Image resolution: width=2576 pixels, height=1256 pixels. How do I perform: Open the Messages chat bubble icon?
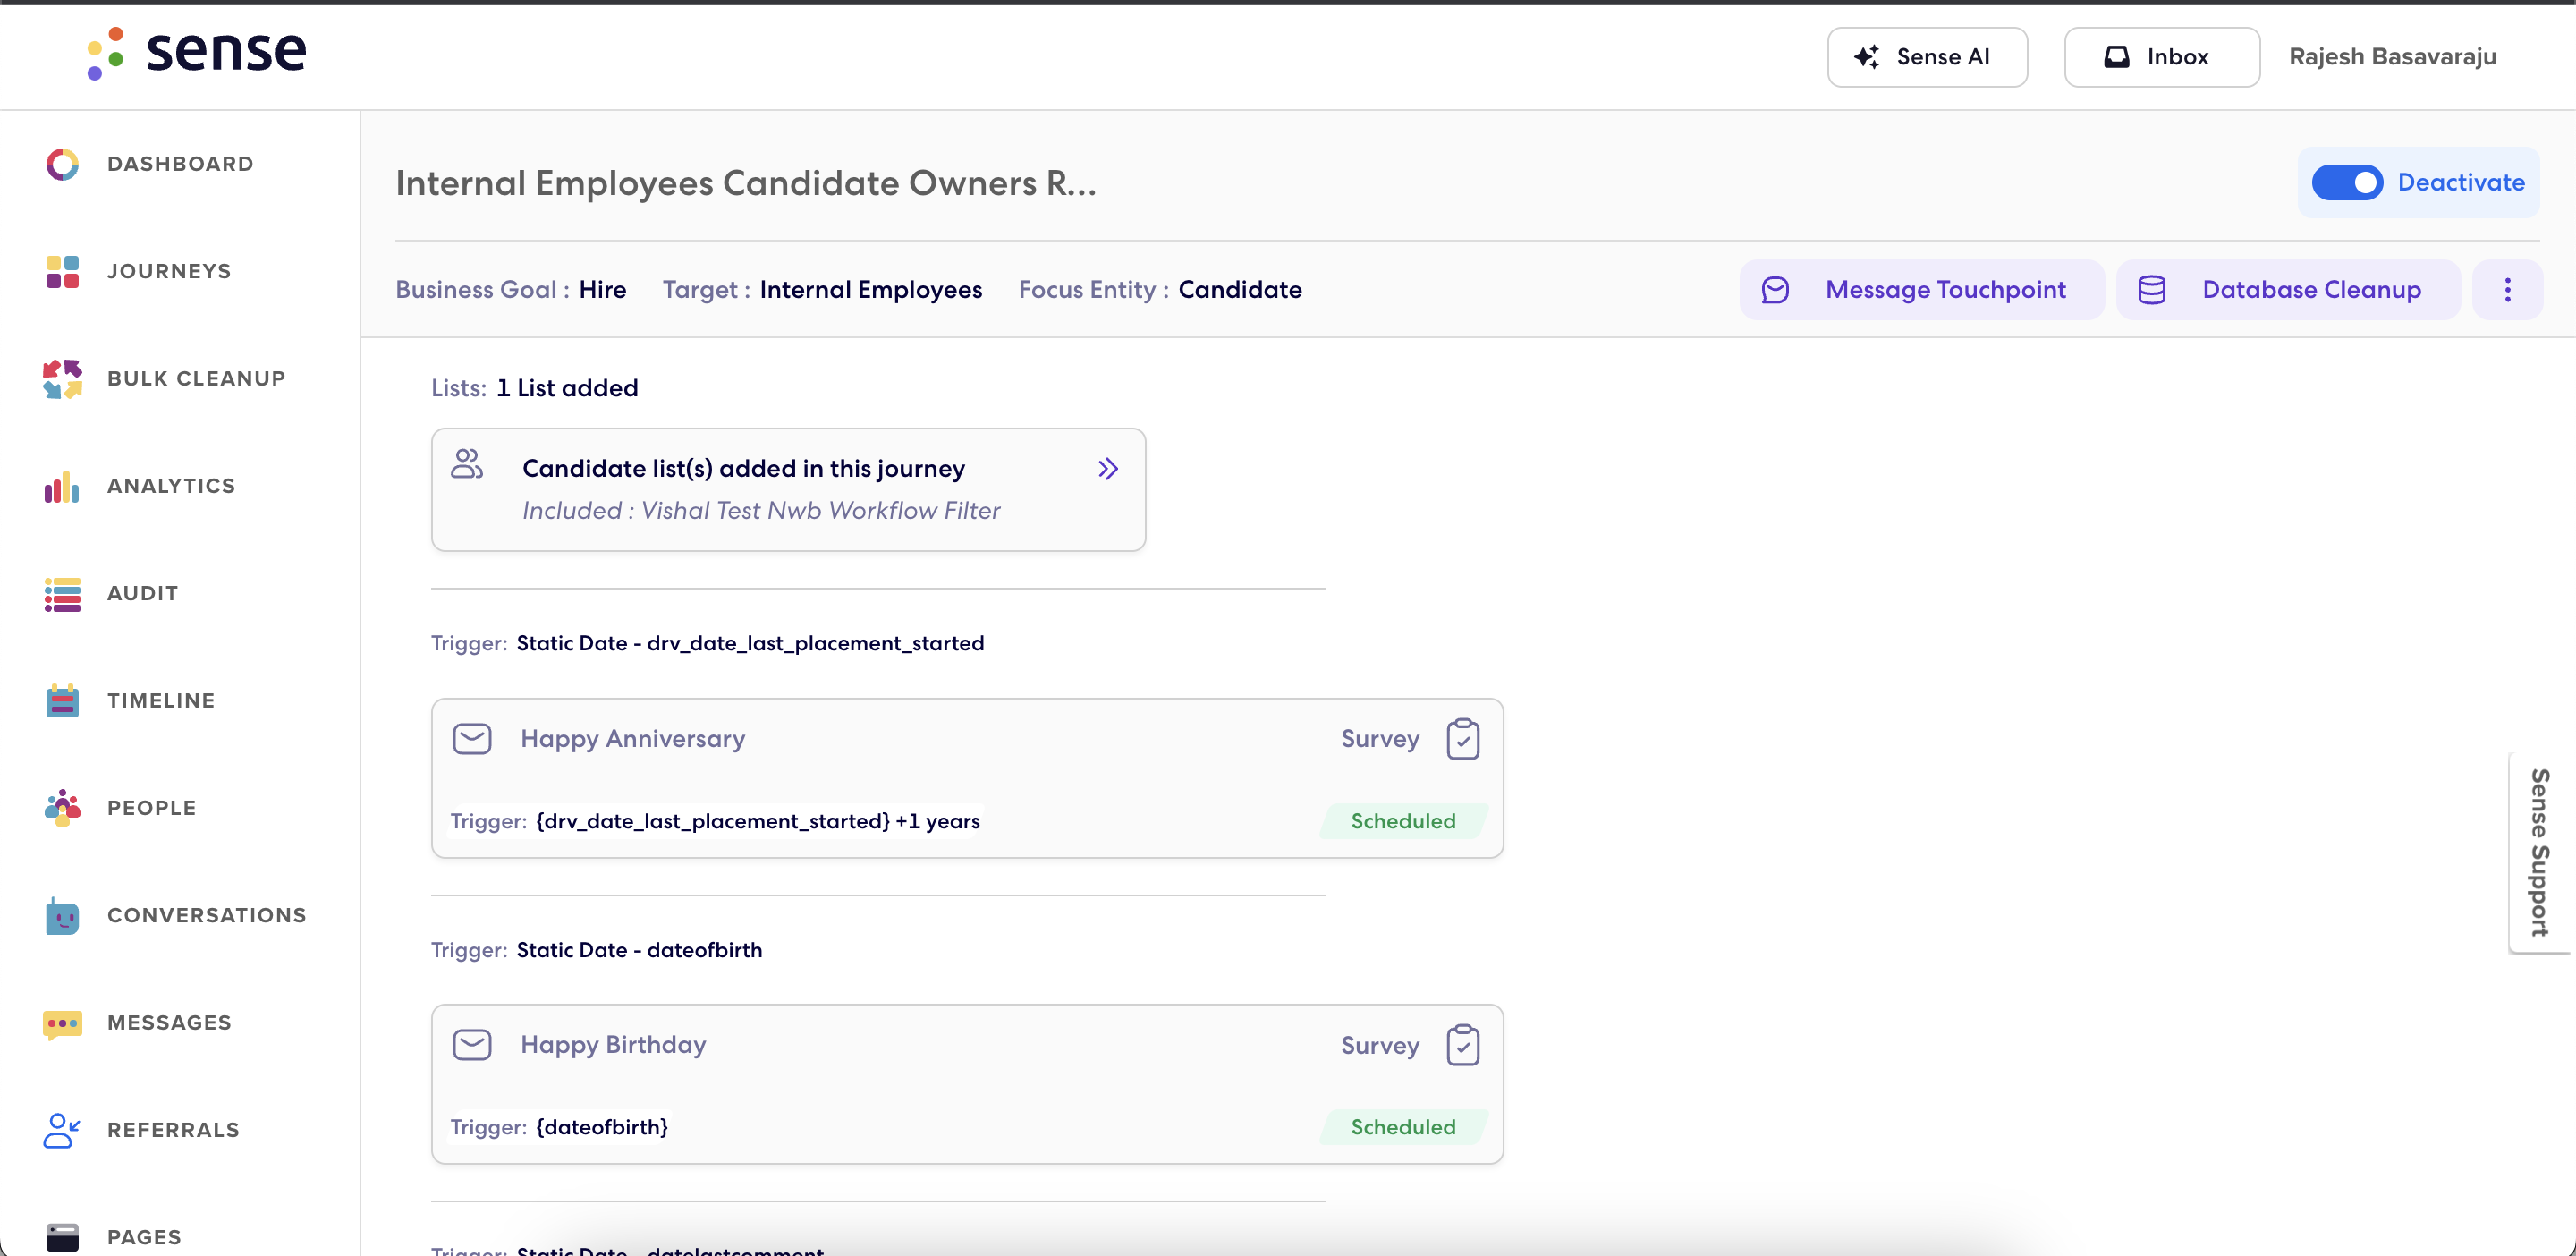pos(62,1024)
